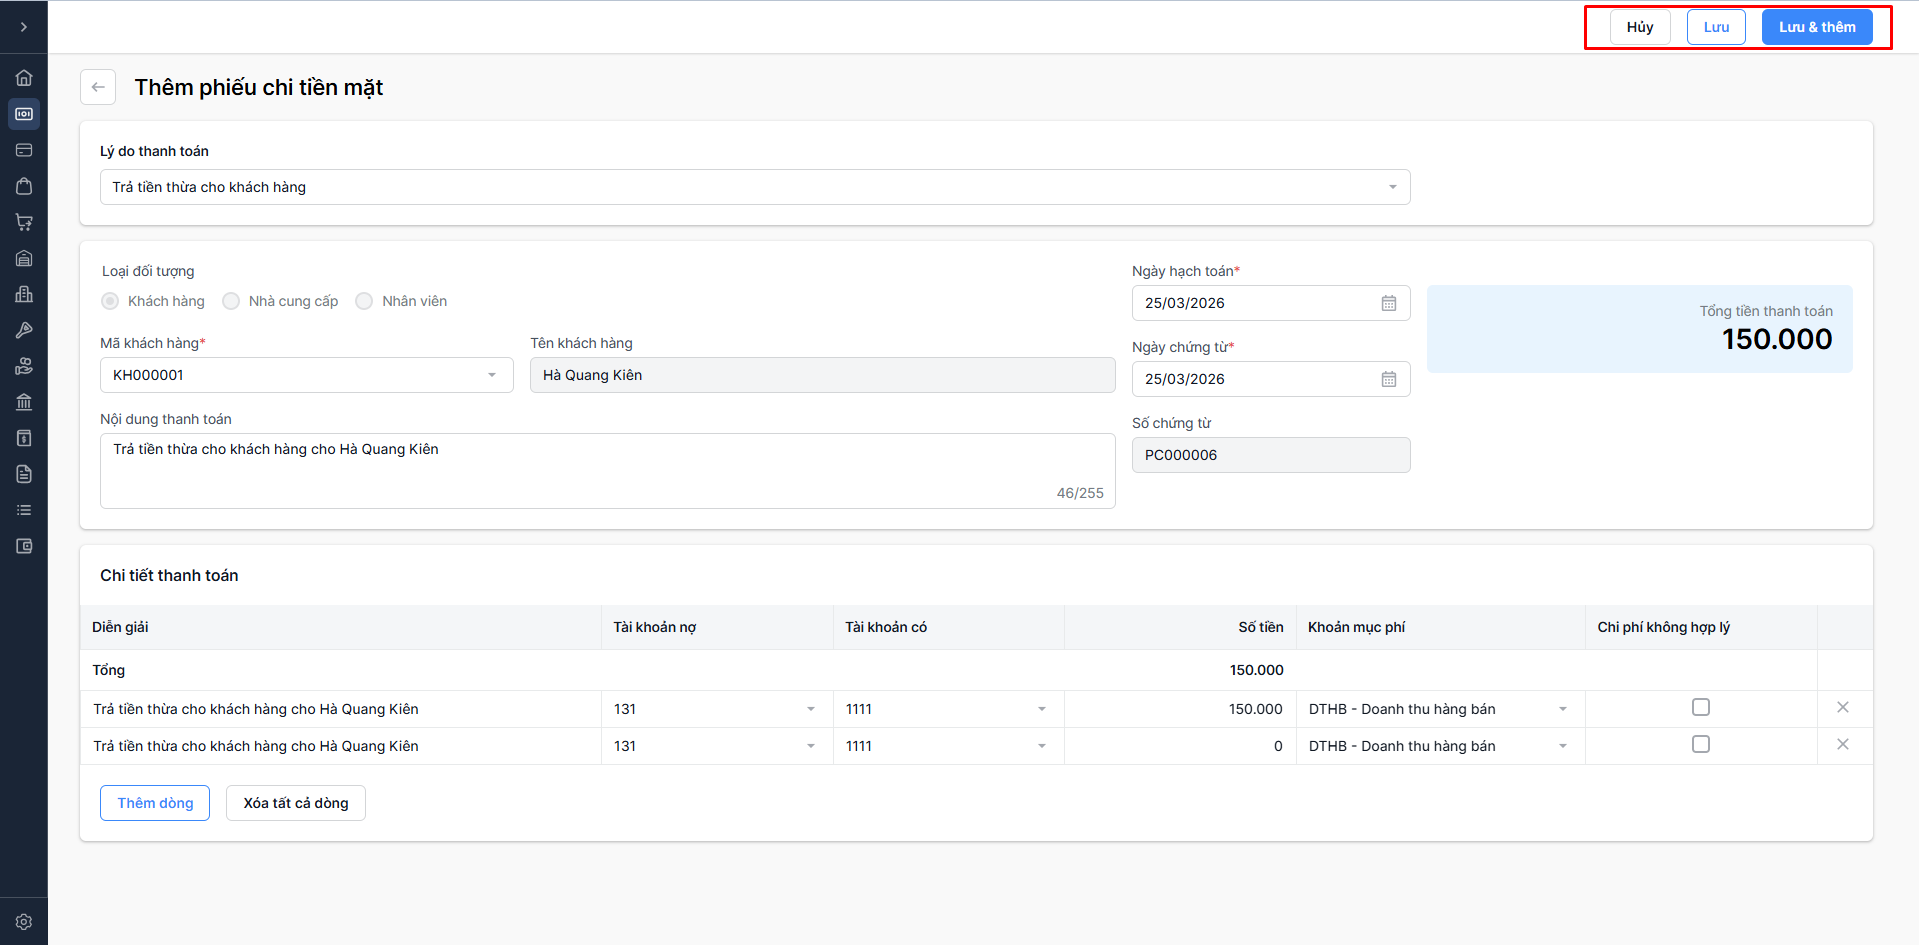Viewport: 1919px width, 945px height.
Task: Open settings gear at sidebar bottom
Action: click(x=24, y=922)
